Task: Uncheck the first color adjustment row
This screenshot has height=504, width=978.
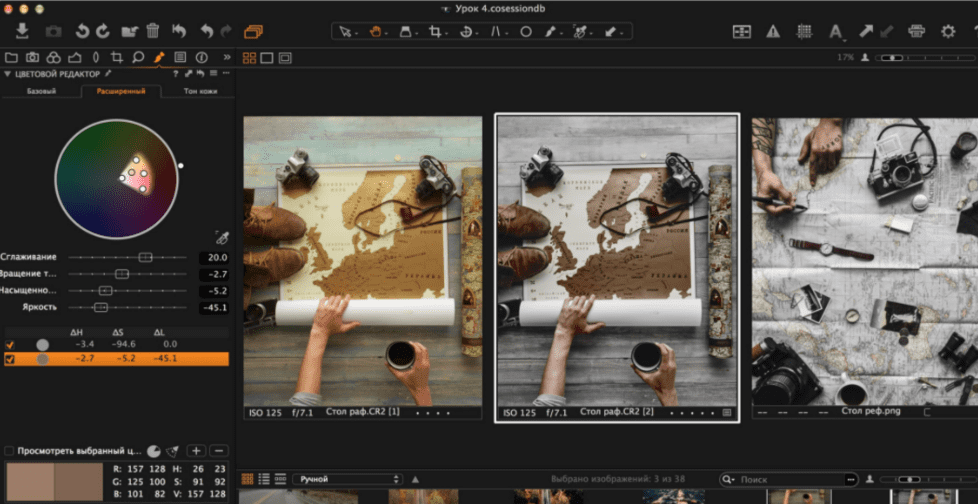Action: (x=10, y=344)
